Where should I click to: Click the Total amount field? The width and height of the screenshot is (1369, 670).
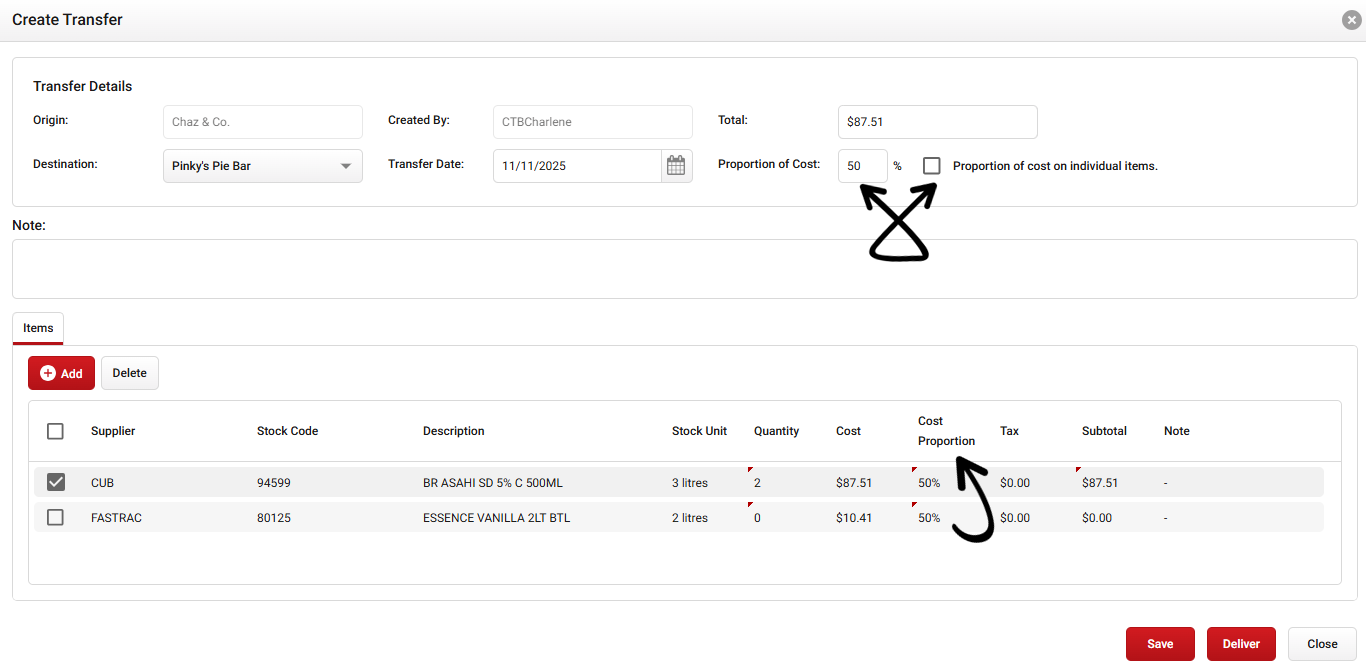click(937, 122)
